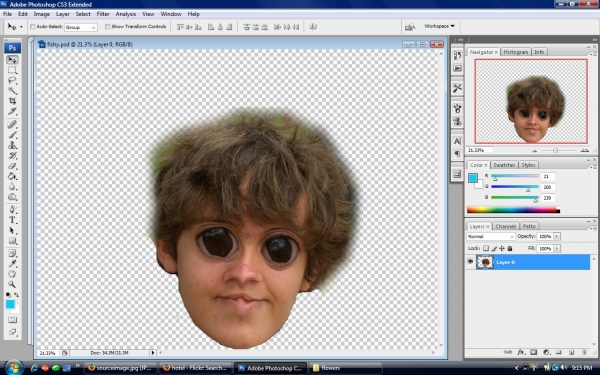The width and height of the screenshot is (600, 375).
Task: Enable the Auto-Select checkbox
Action: coord(33,27)
